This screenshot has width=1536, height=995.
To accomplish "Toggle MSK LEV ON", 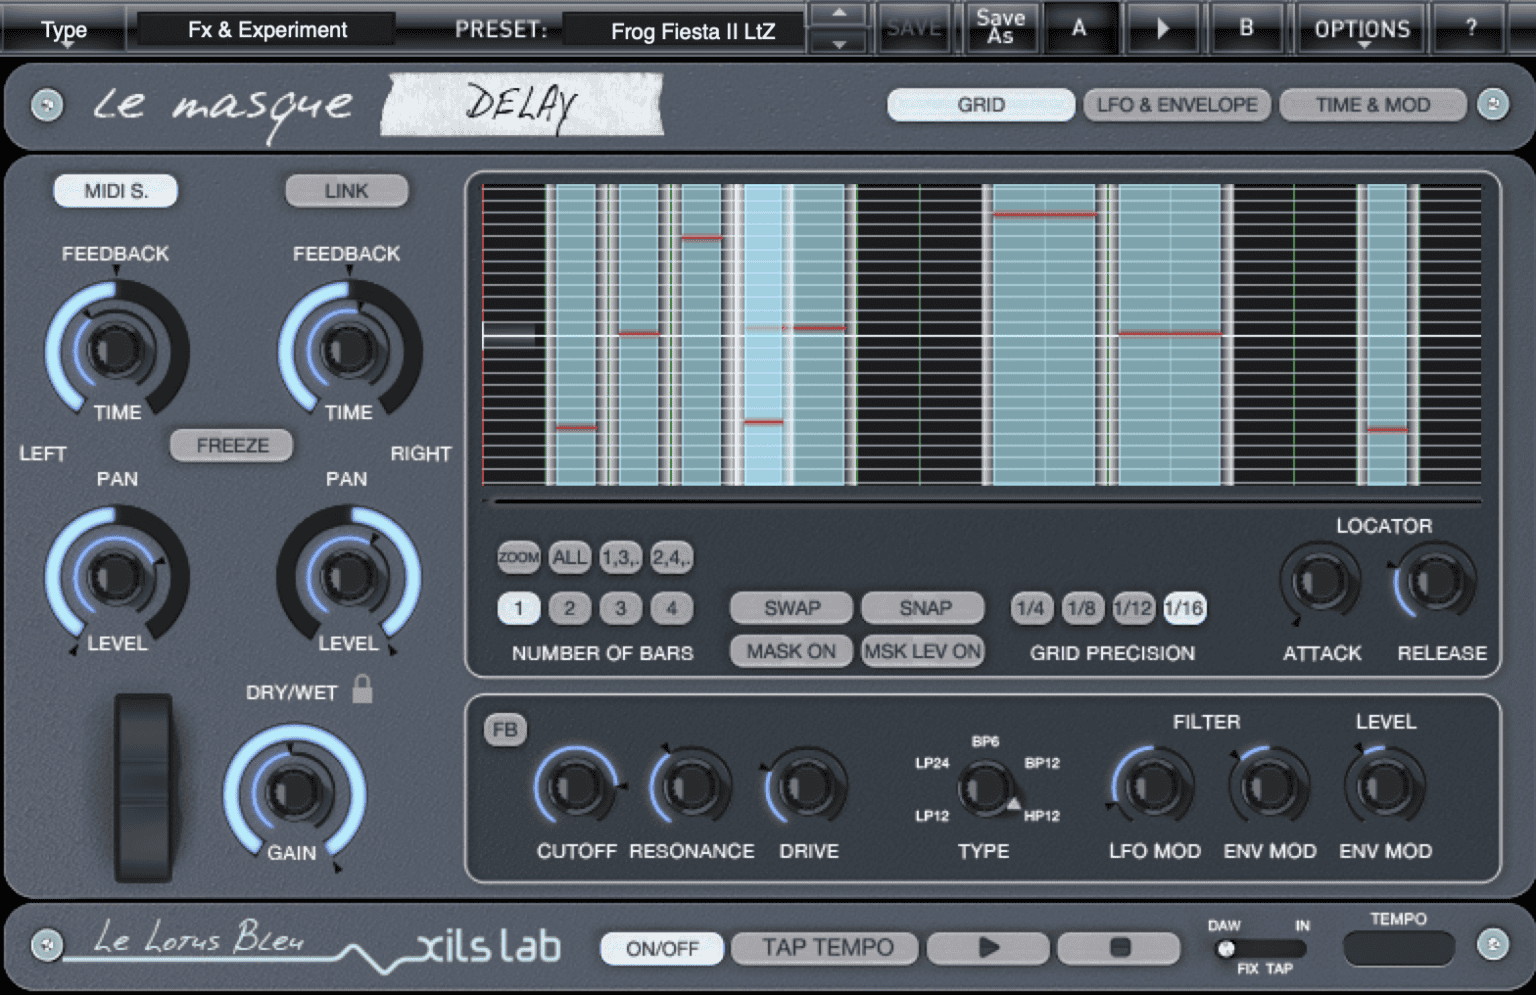I will point(922,651).
